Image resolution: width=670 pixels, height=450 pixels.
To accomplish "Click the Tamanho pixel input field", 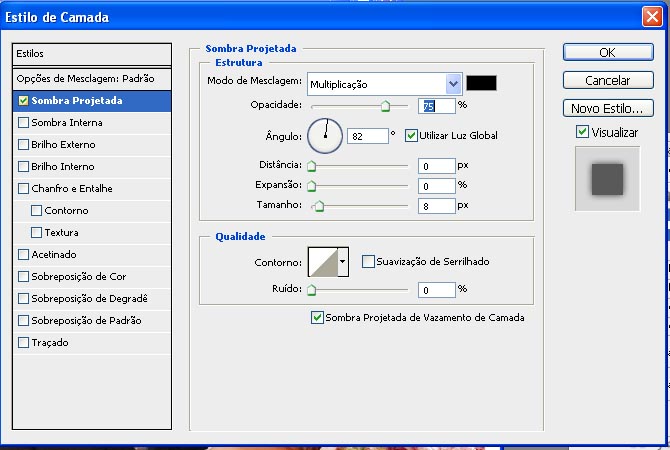I will coord(436,206).
